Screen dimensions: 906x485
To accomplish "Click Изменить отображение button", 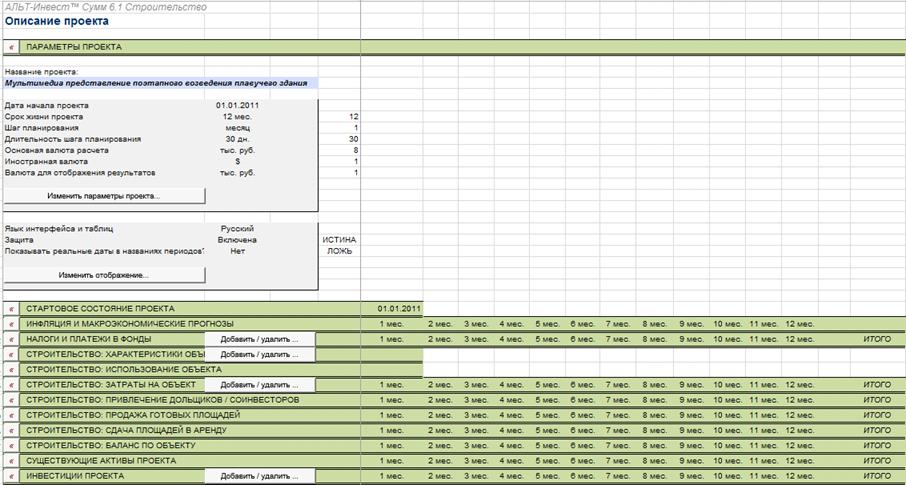I will coord(104,275).
